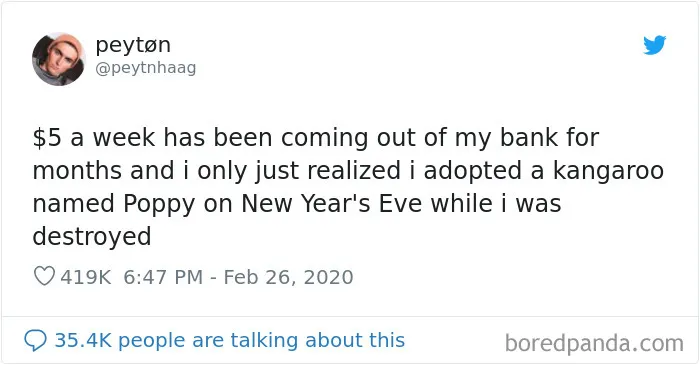Viewport: 700px width, 365px height.
Task: Click the '$5 a week' opening tweet line
Action: coord(316,137)
